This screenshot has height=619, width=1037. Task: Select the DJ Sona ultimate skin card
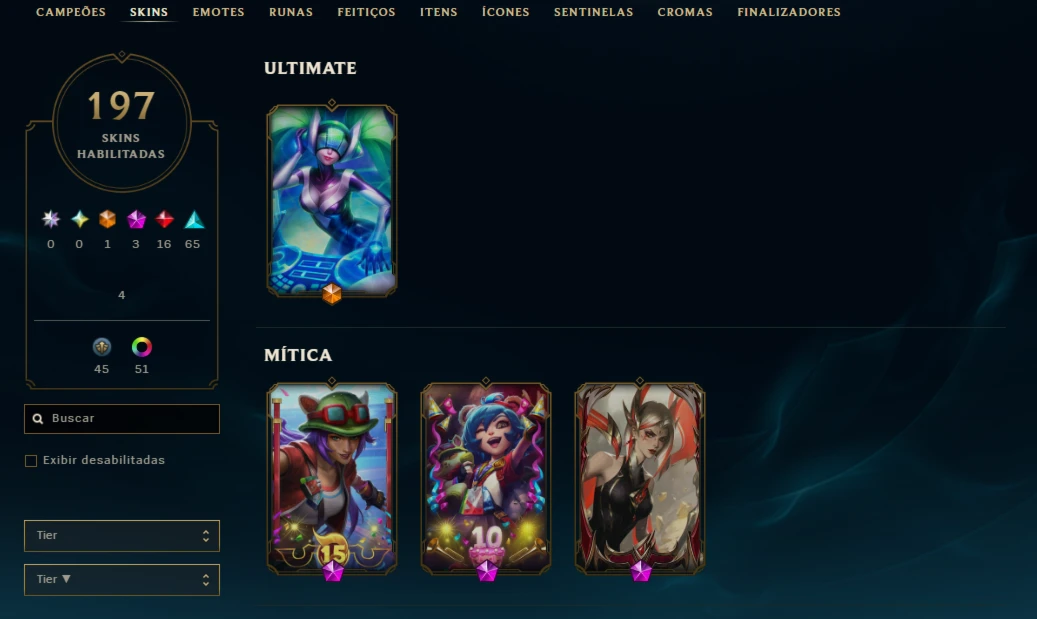332,200
